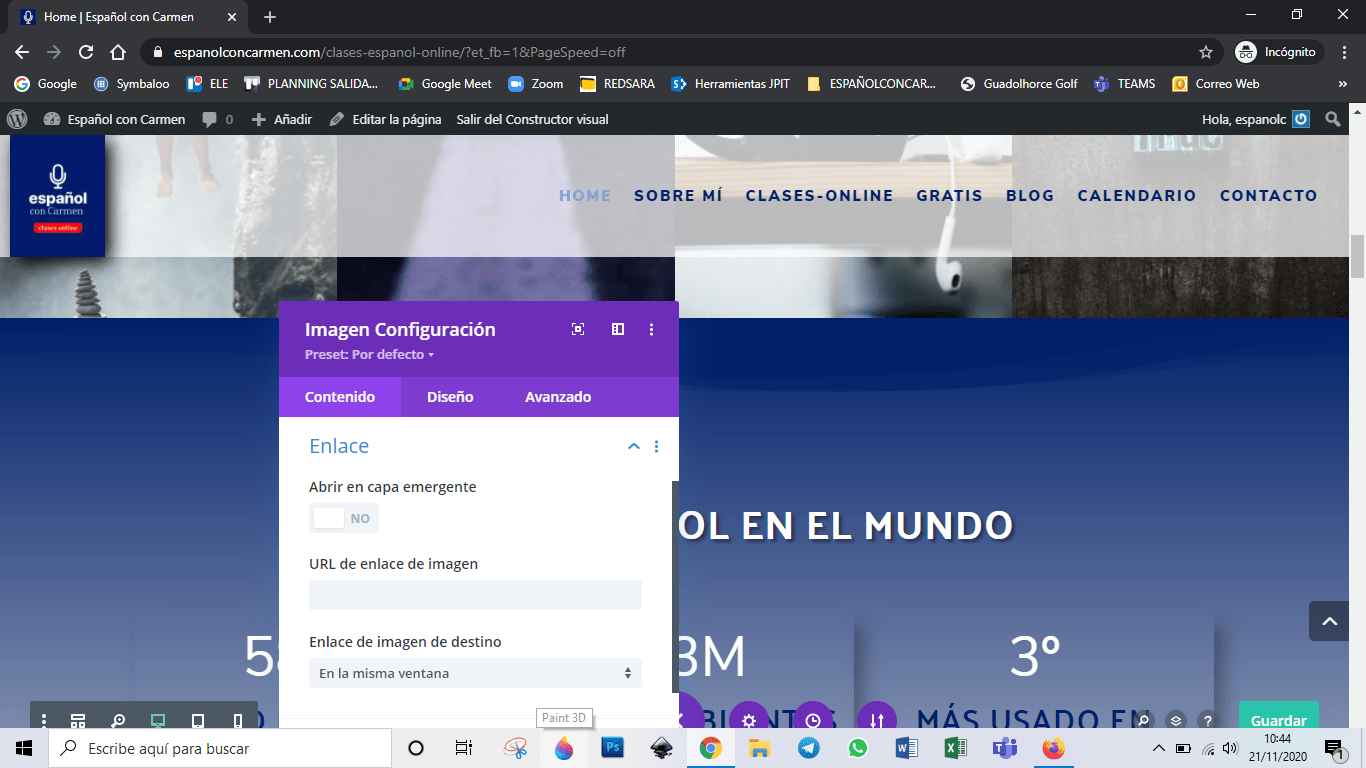Go back in Chrome
1366x768 pixels.
coord(22,52)
